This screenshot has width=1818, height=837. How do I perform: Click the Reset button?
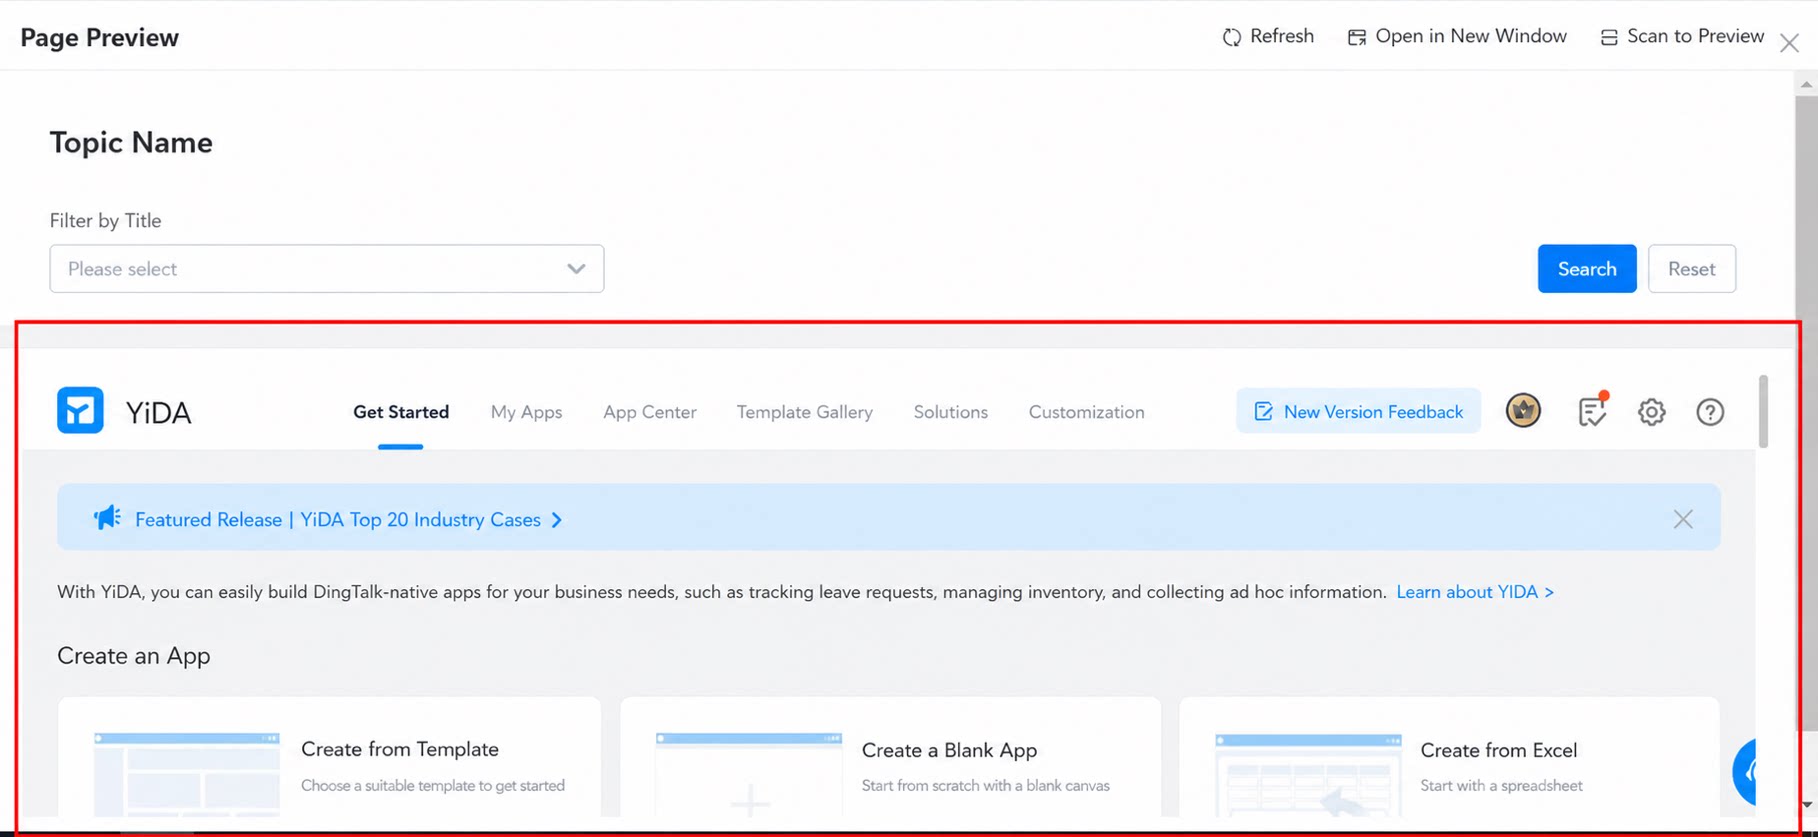pyautogui.click(x=1692, y=269)
